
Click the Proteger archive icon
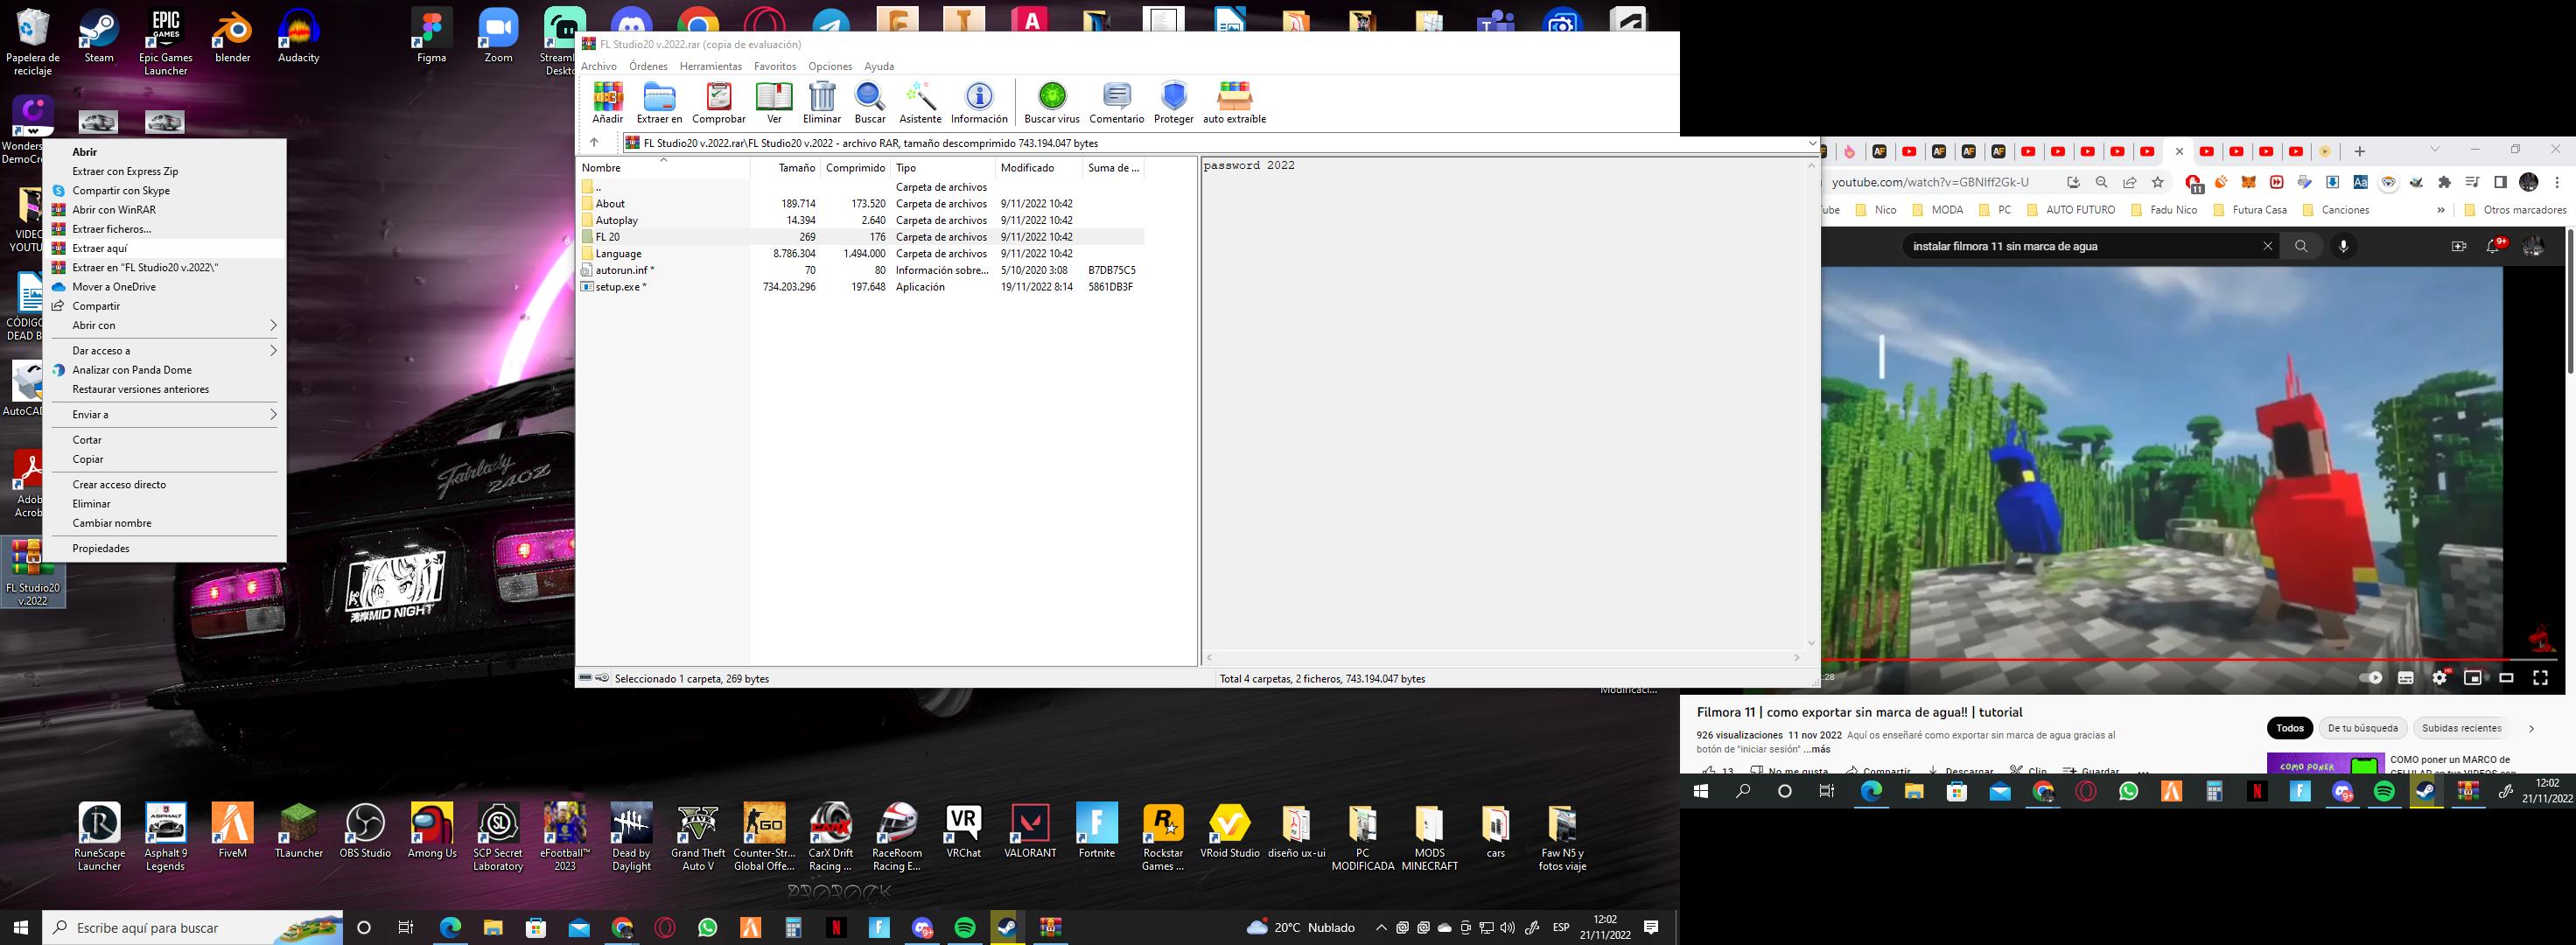pos(1173,102)
